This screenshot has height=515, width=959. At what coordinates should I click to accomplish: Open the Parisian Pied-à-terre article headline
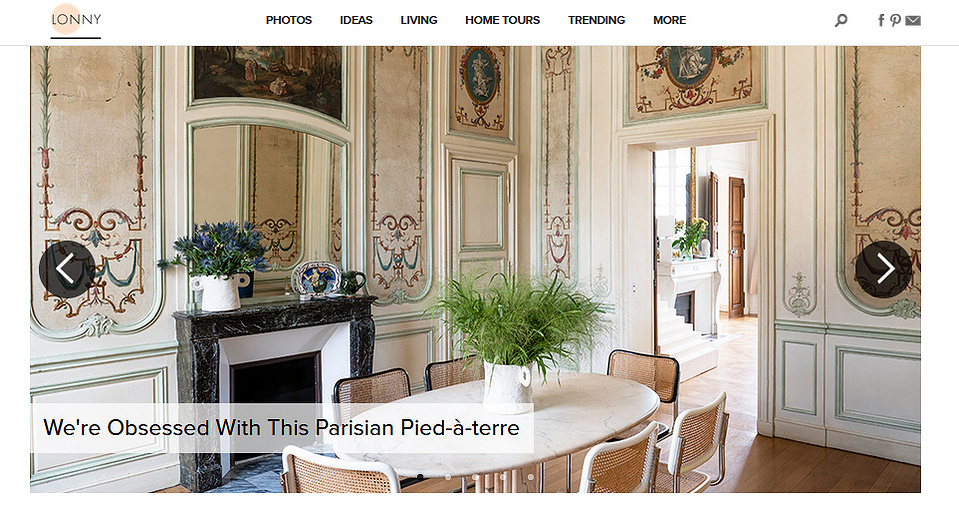(281, 428)
